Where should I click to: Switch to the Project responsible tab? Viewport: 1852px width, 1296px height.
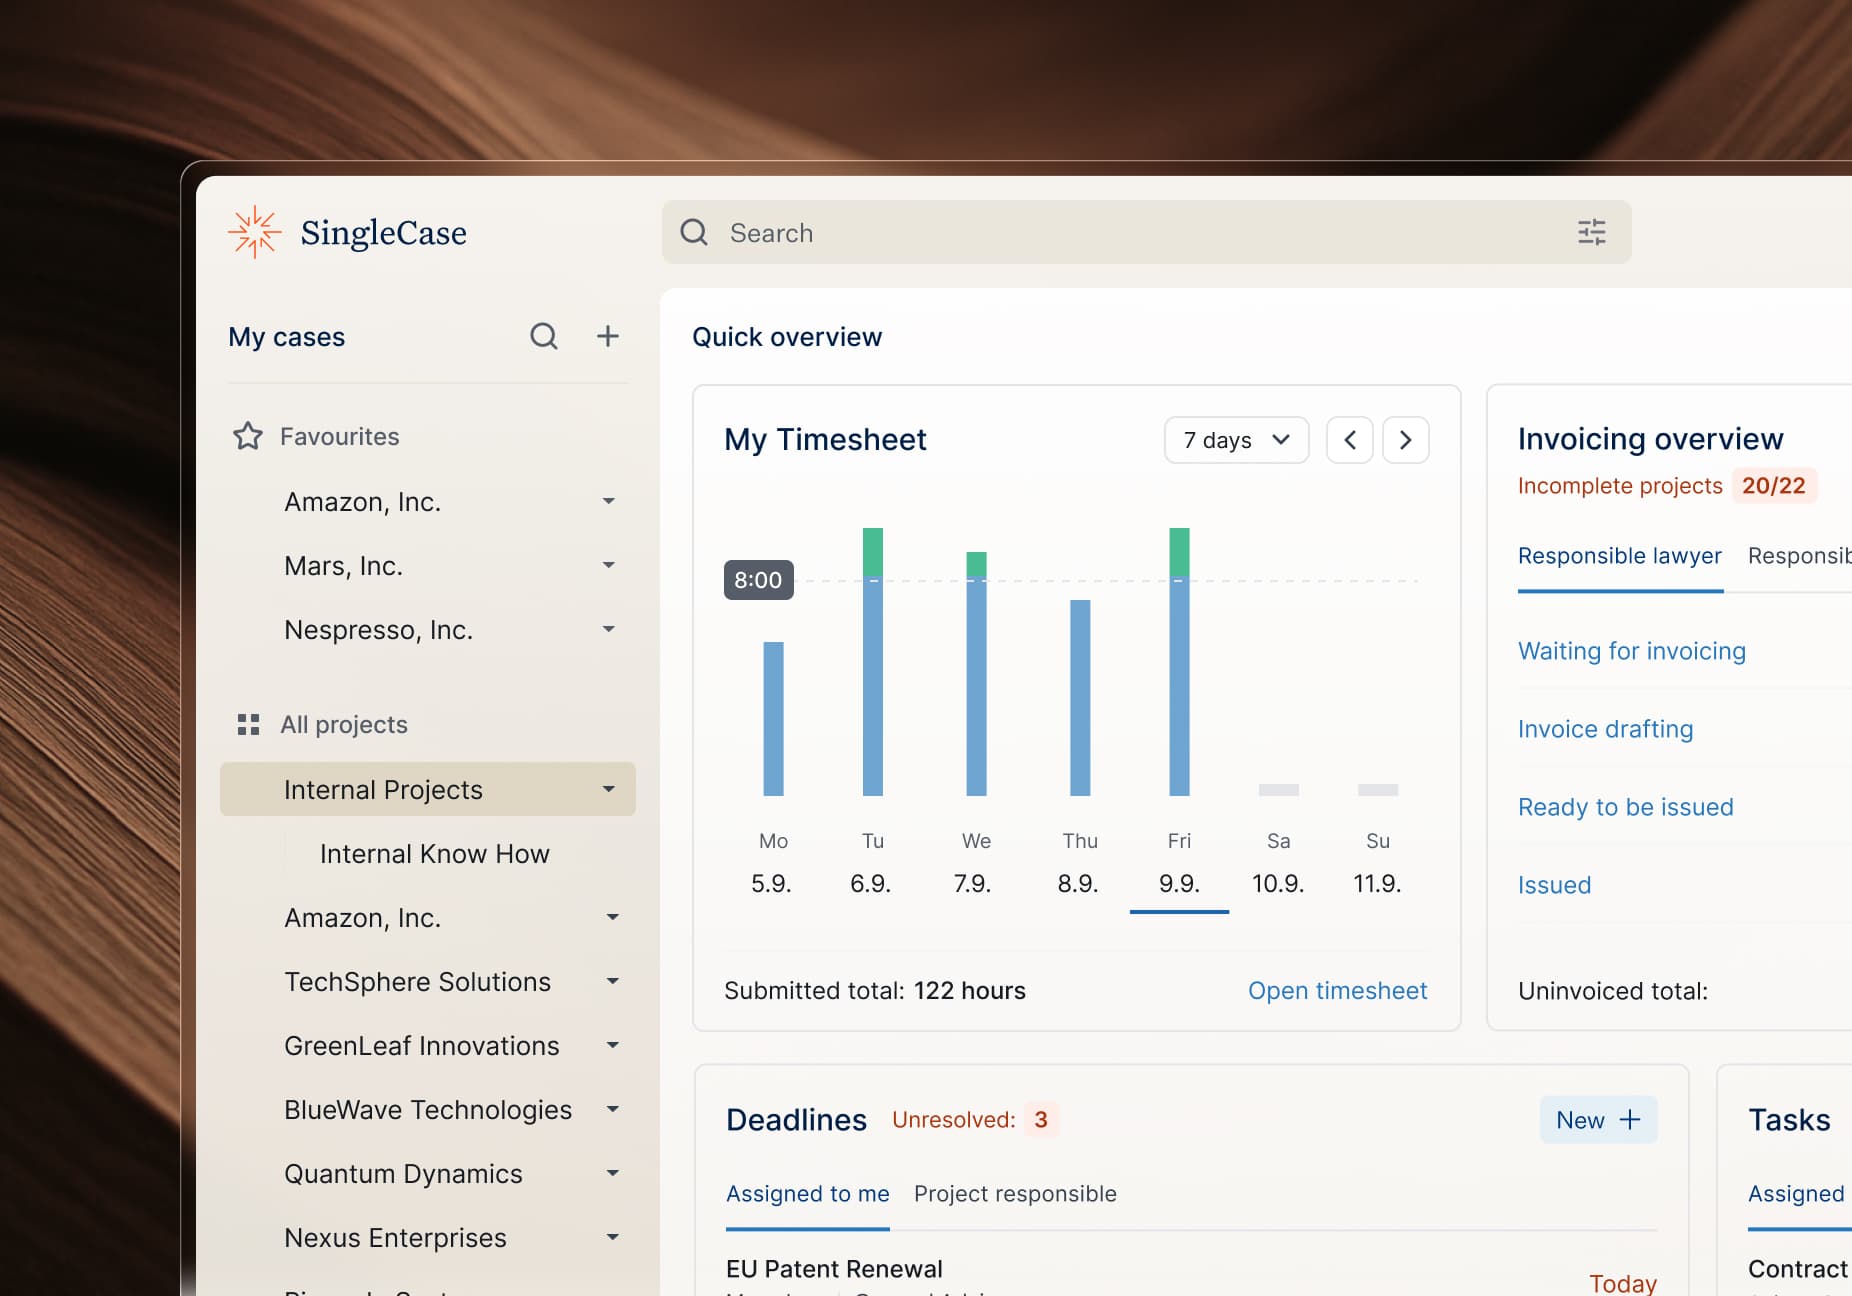pos(1014,1193)
